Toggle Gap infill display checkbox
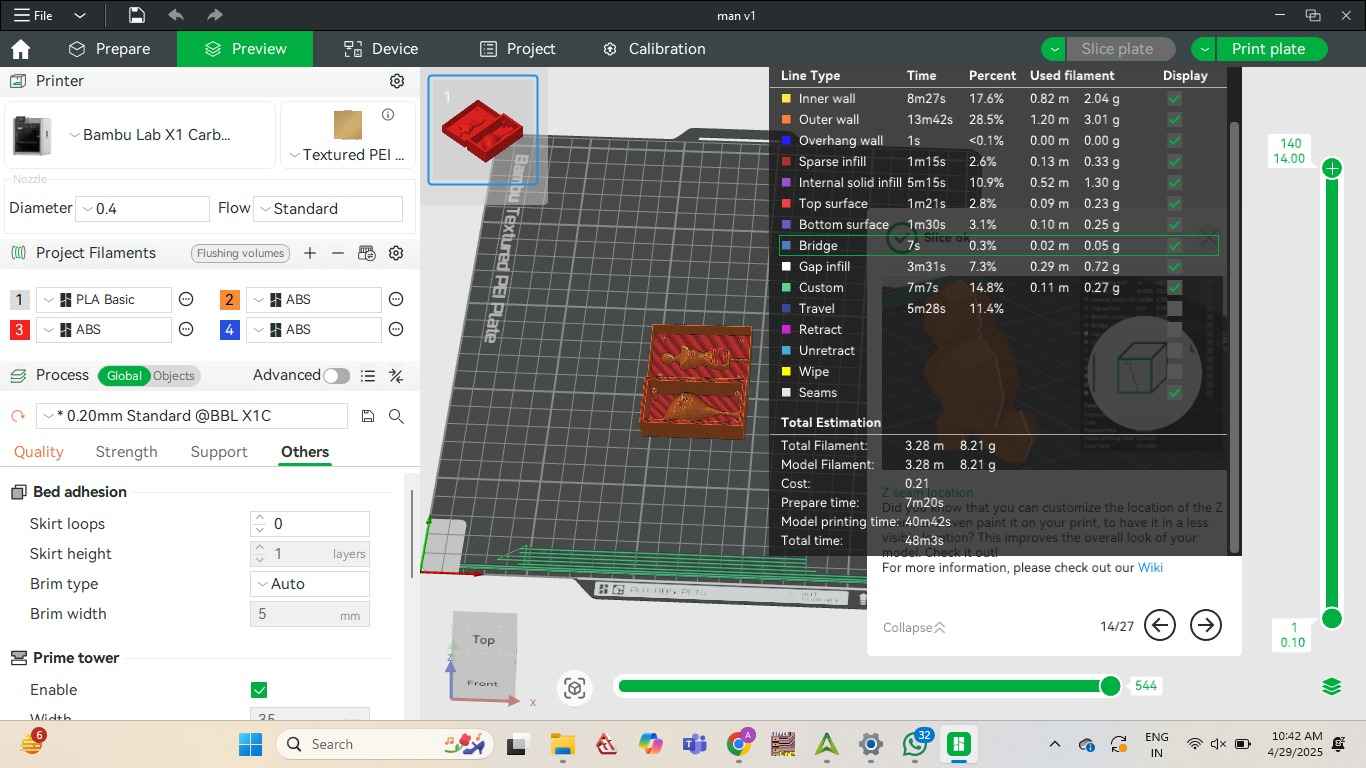This screenshot has height=768, width=1366. tap(1175, 267)
